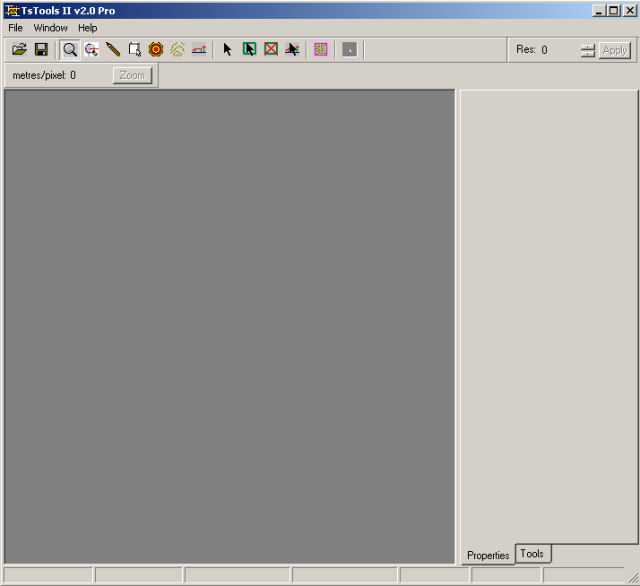Click the arrow in green box icon
Screen dimensions: 640x586
pyautogui.click(x=249, y=49)
